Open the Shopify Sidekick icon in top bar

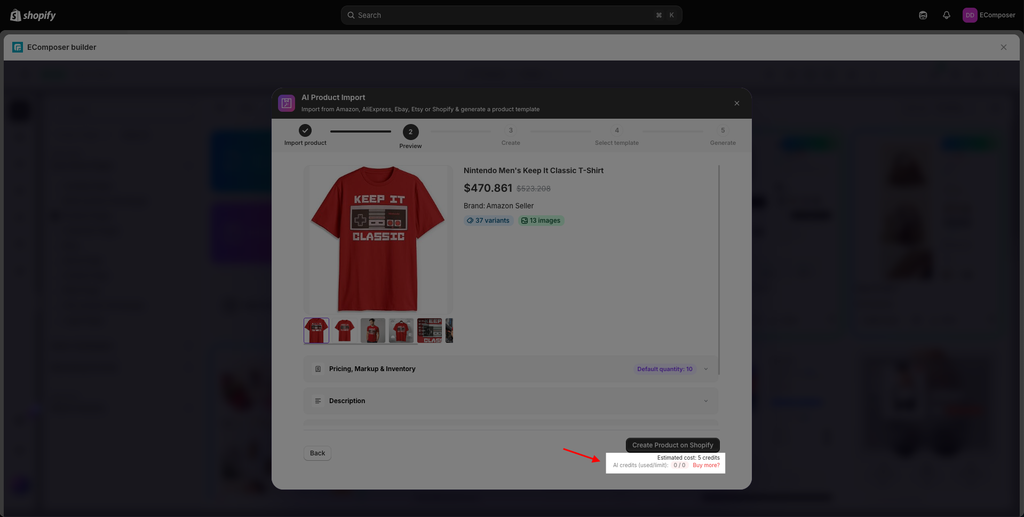923,15
